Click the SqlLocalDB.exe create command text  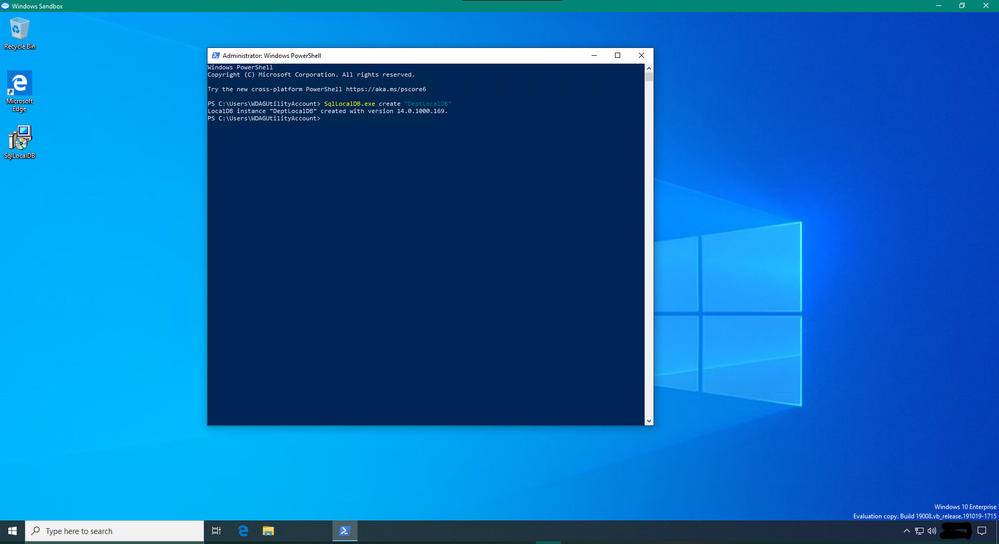pyautogui.click(x=387, y=104)
